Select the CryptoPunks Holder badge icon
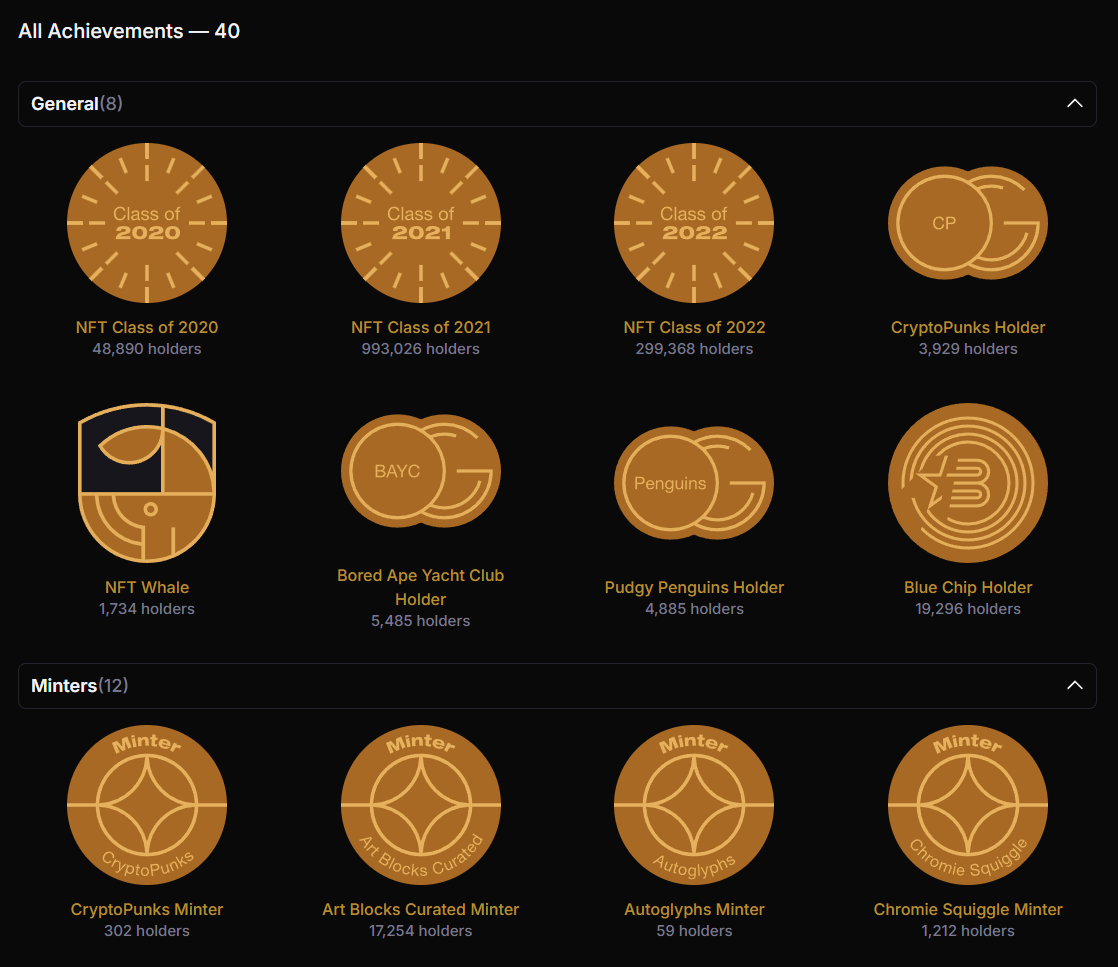 click(x=967, y=222)
